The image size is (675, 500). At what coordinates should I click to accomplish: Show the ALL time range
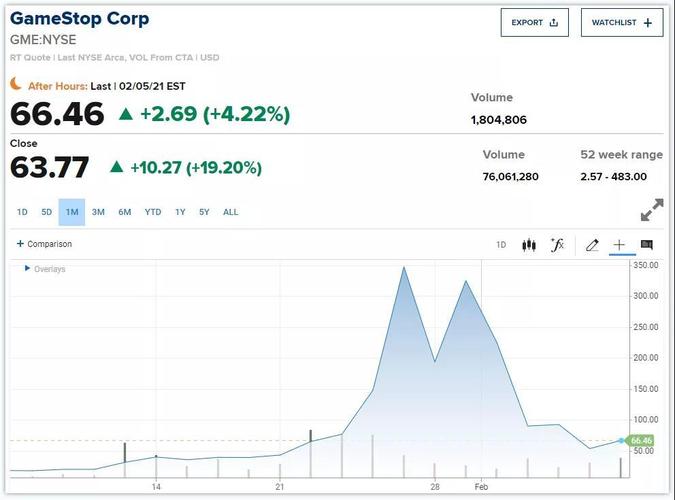pos(230,212)
